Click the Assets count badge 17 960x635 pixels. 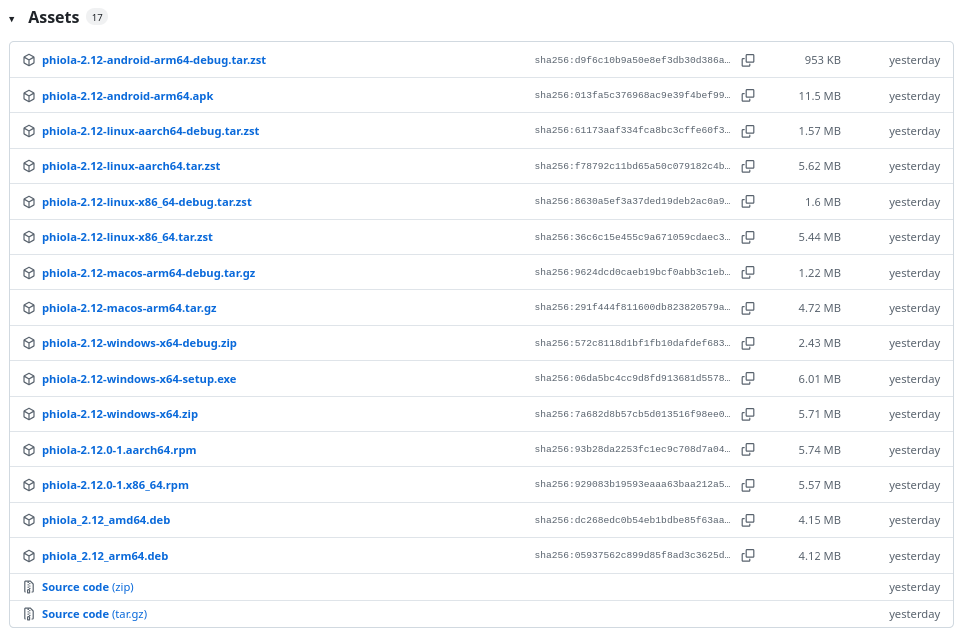click(97, 17)
